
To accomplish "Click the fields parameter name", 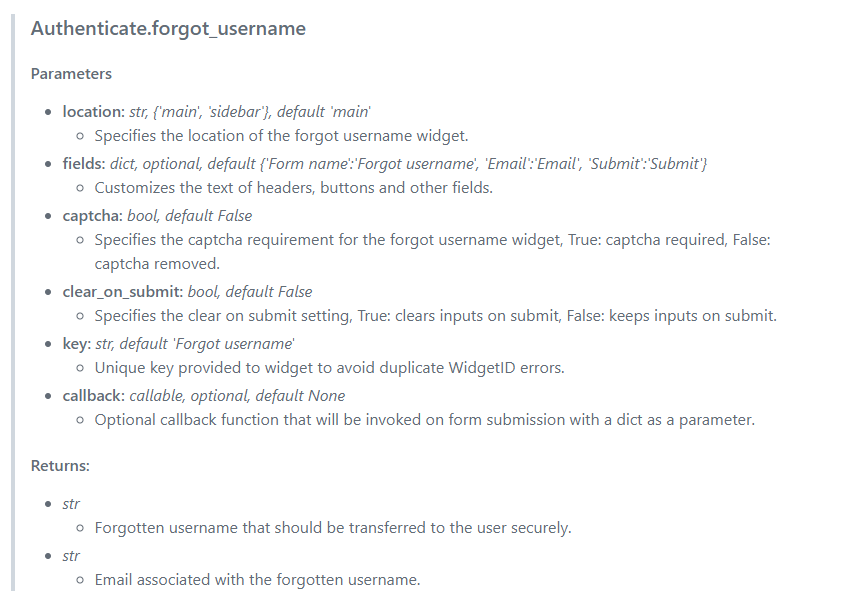I will (x=83, y=164).
